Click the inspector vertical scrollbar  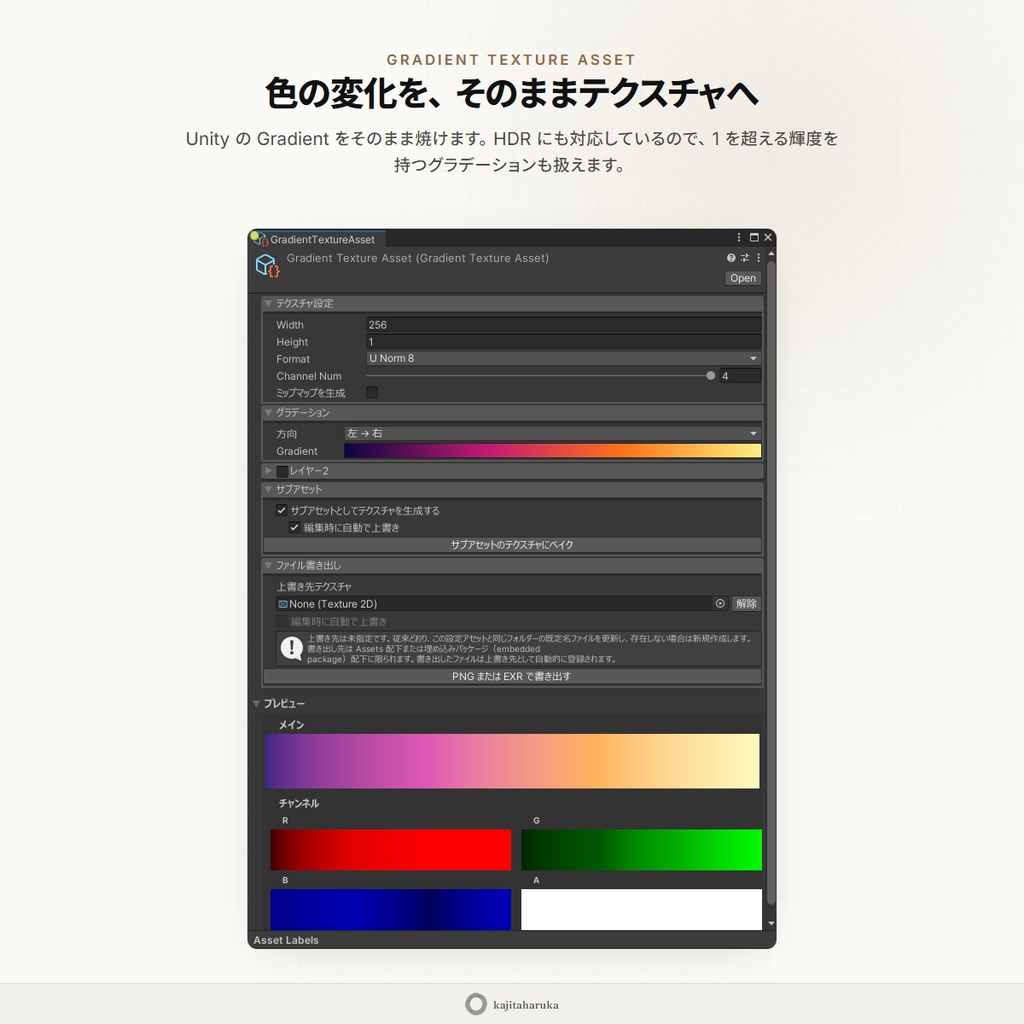click(x=771, y=583)
